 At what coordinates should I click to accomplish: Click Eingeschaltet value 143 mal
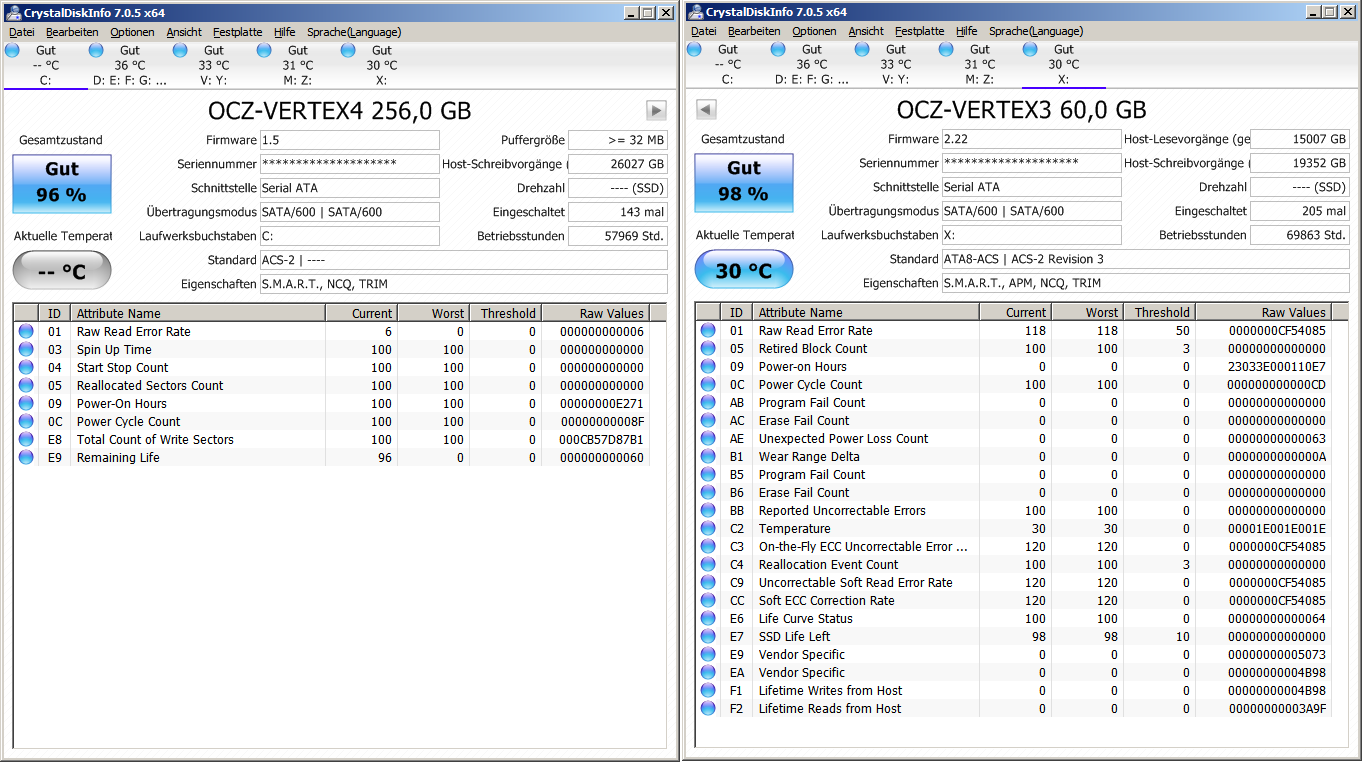(617, 212)
